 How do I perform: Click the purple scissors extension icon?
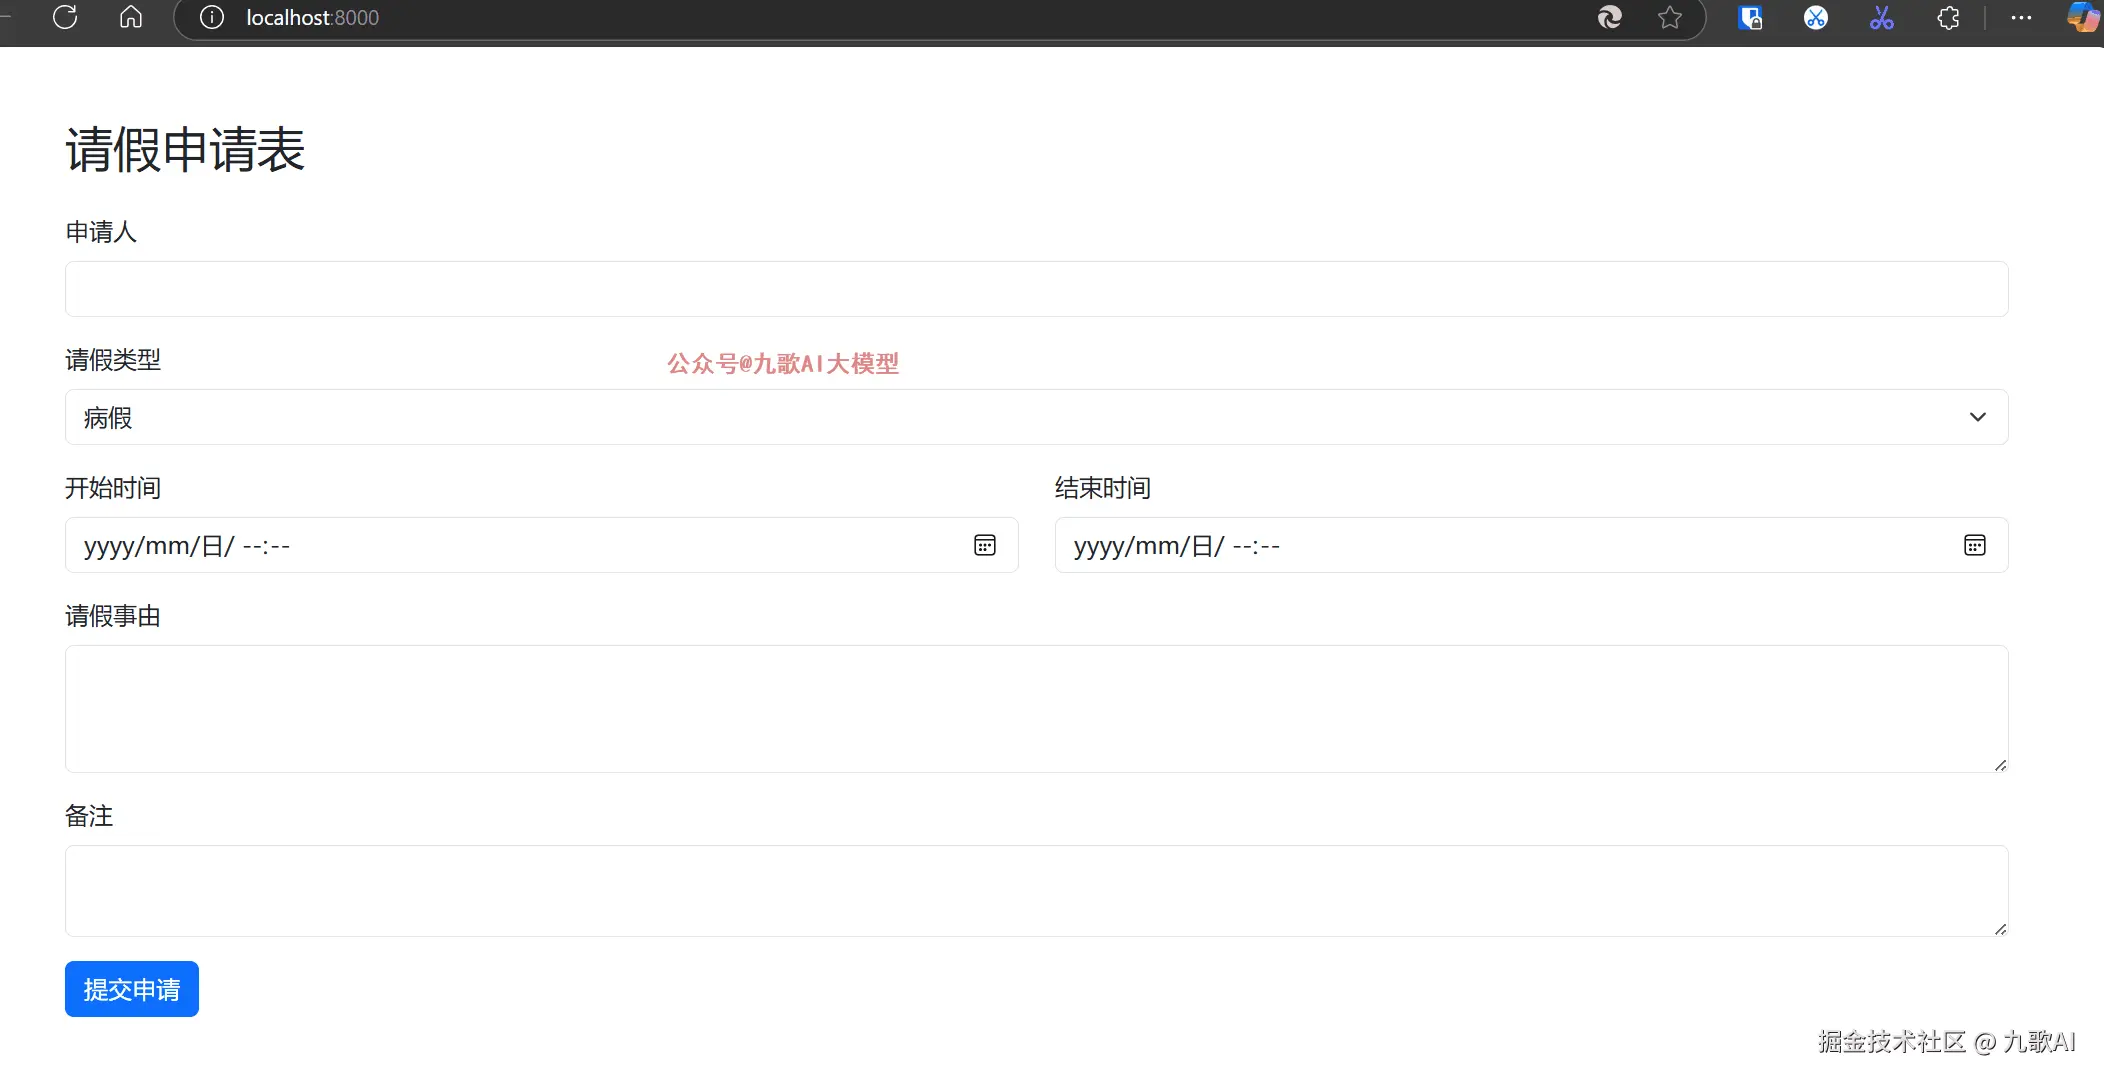[1881, 17]
